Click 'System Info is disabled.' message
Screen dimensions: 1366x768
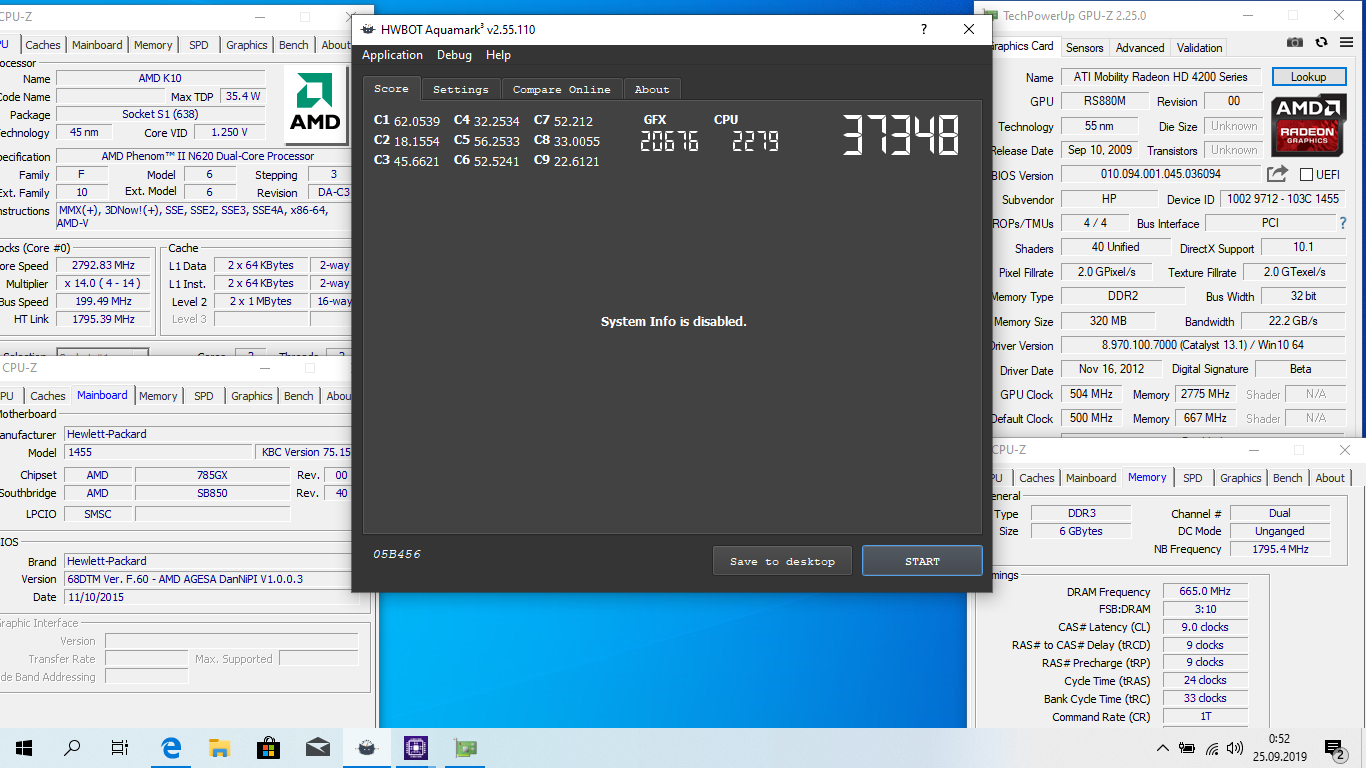674,321
